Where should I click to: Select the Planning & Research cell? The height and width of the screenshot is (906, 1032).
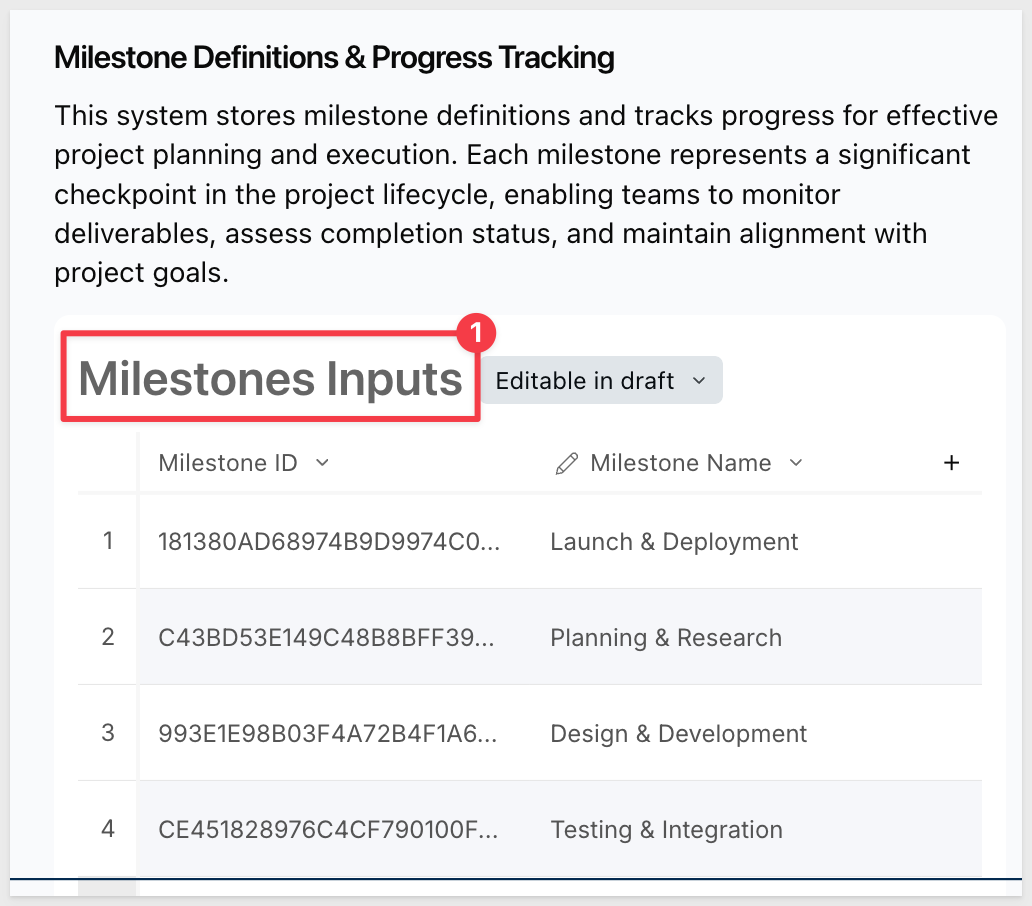click(666, 638)
